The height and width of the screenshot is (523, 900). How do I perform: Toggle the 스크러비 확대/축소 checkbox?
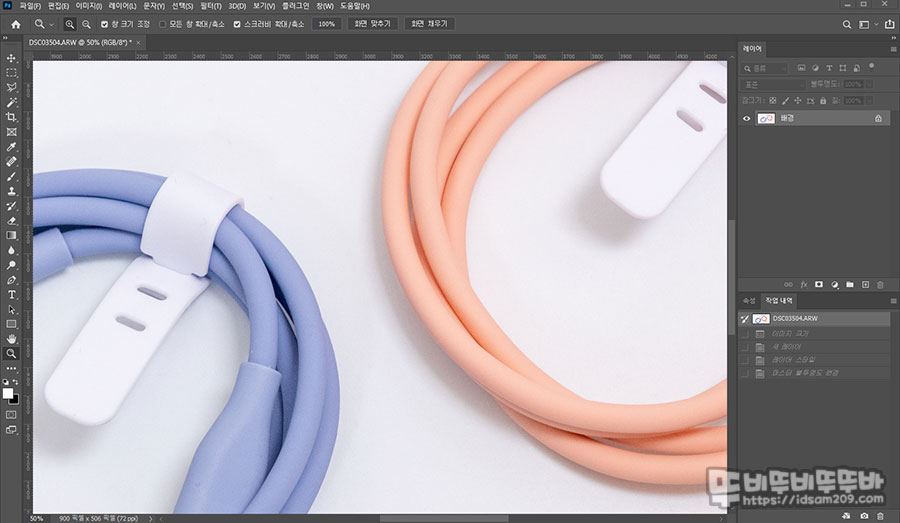pos(237,24)
